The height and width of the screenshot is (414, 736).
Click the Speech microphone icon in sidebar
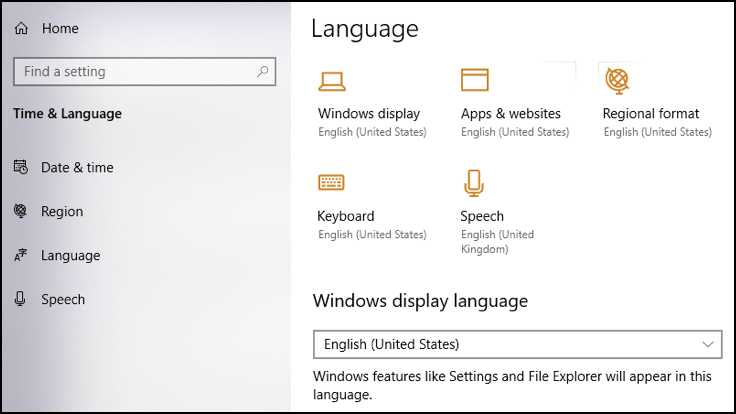tap(20, 299)
